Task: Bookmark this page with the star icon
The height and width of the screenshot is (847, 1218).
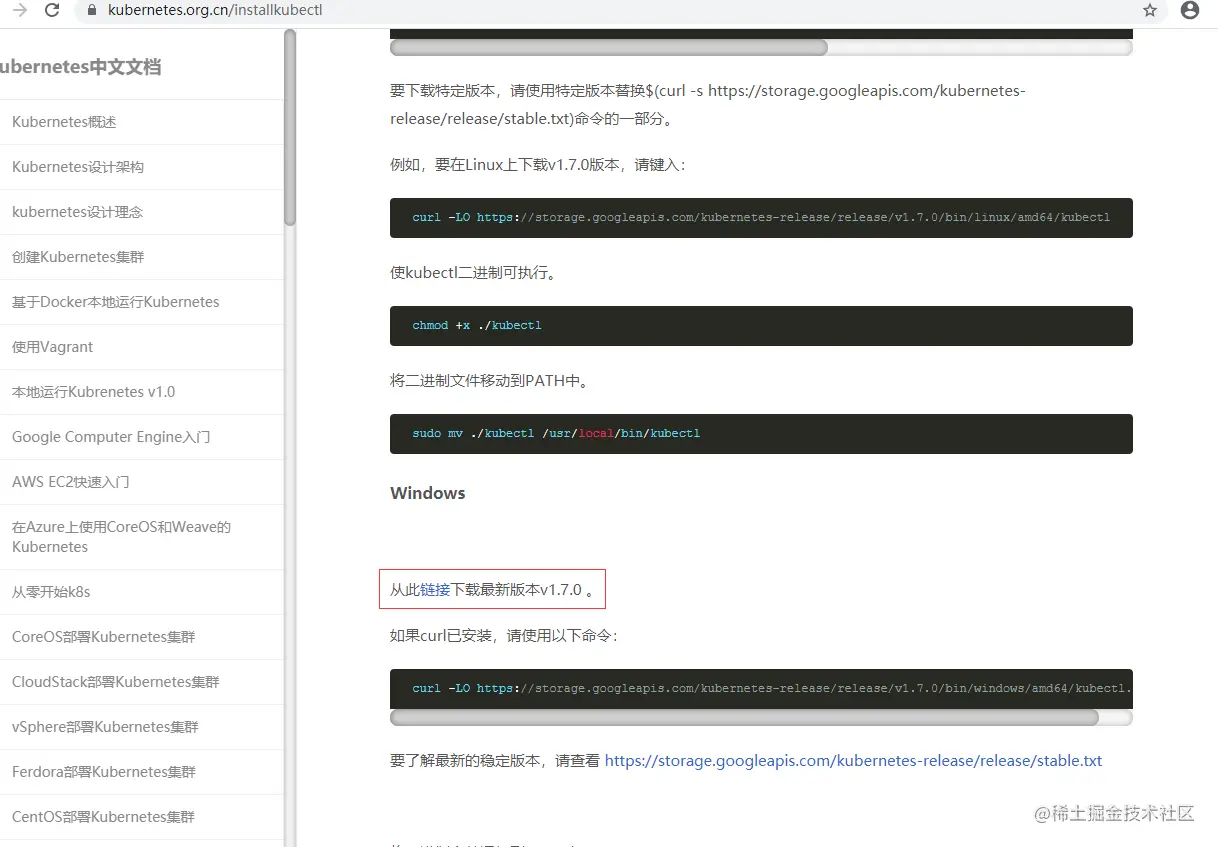Action: pos(1150,10)
